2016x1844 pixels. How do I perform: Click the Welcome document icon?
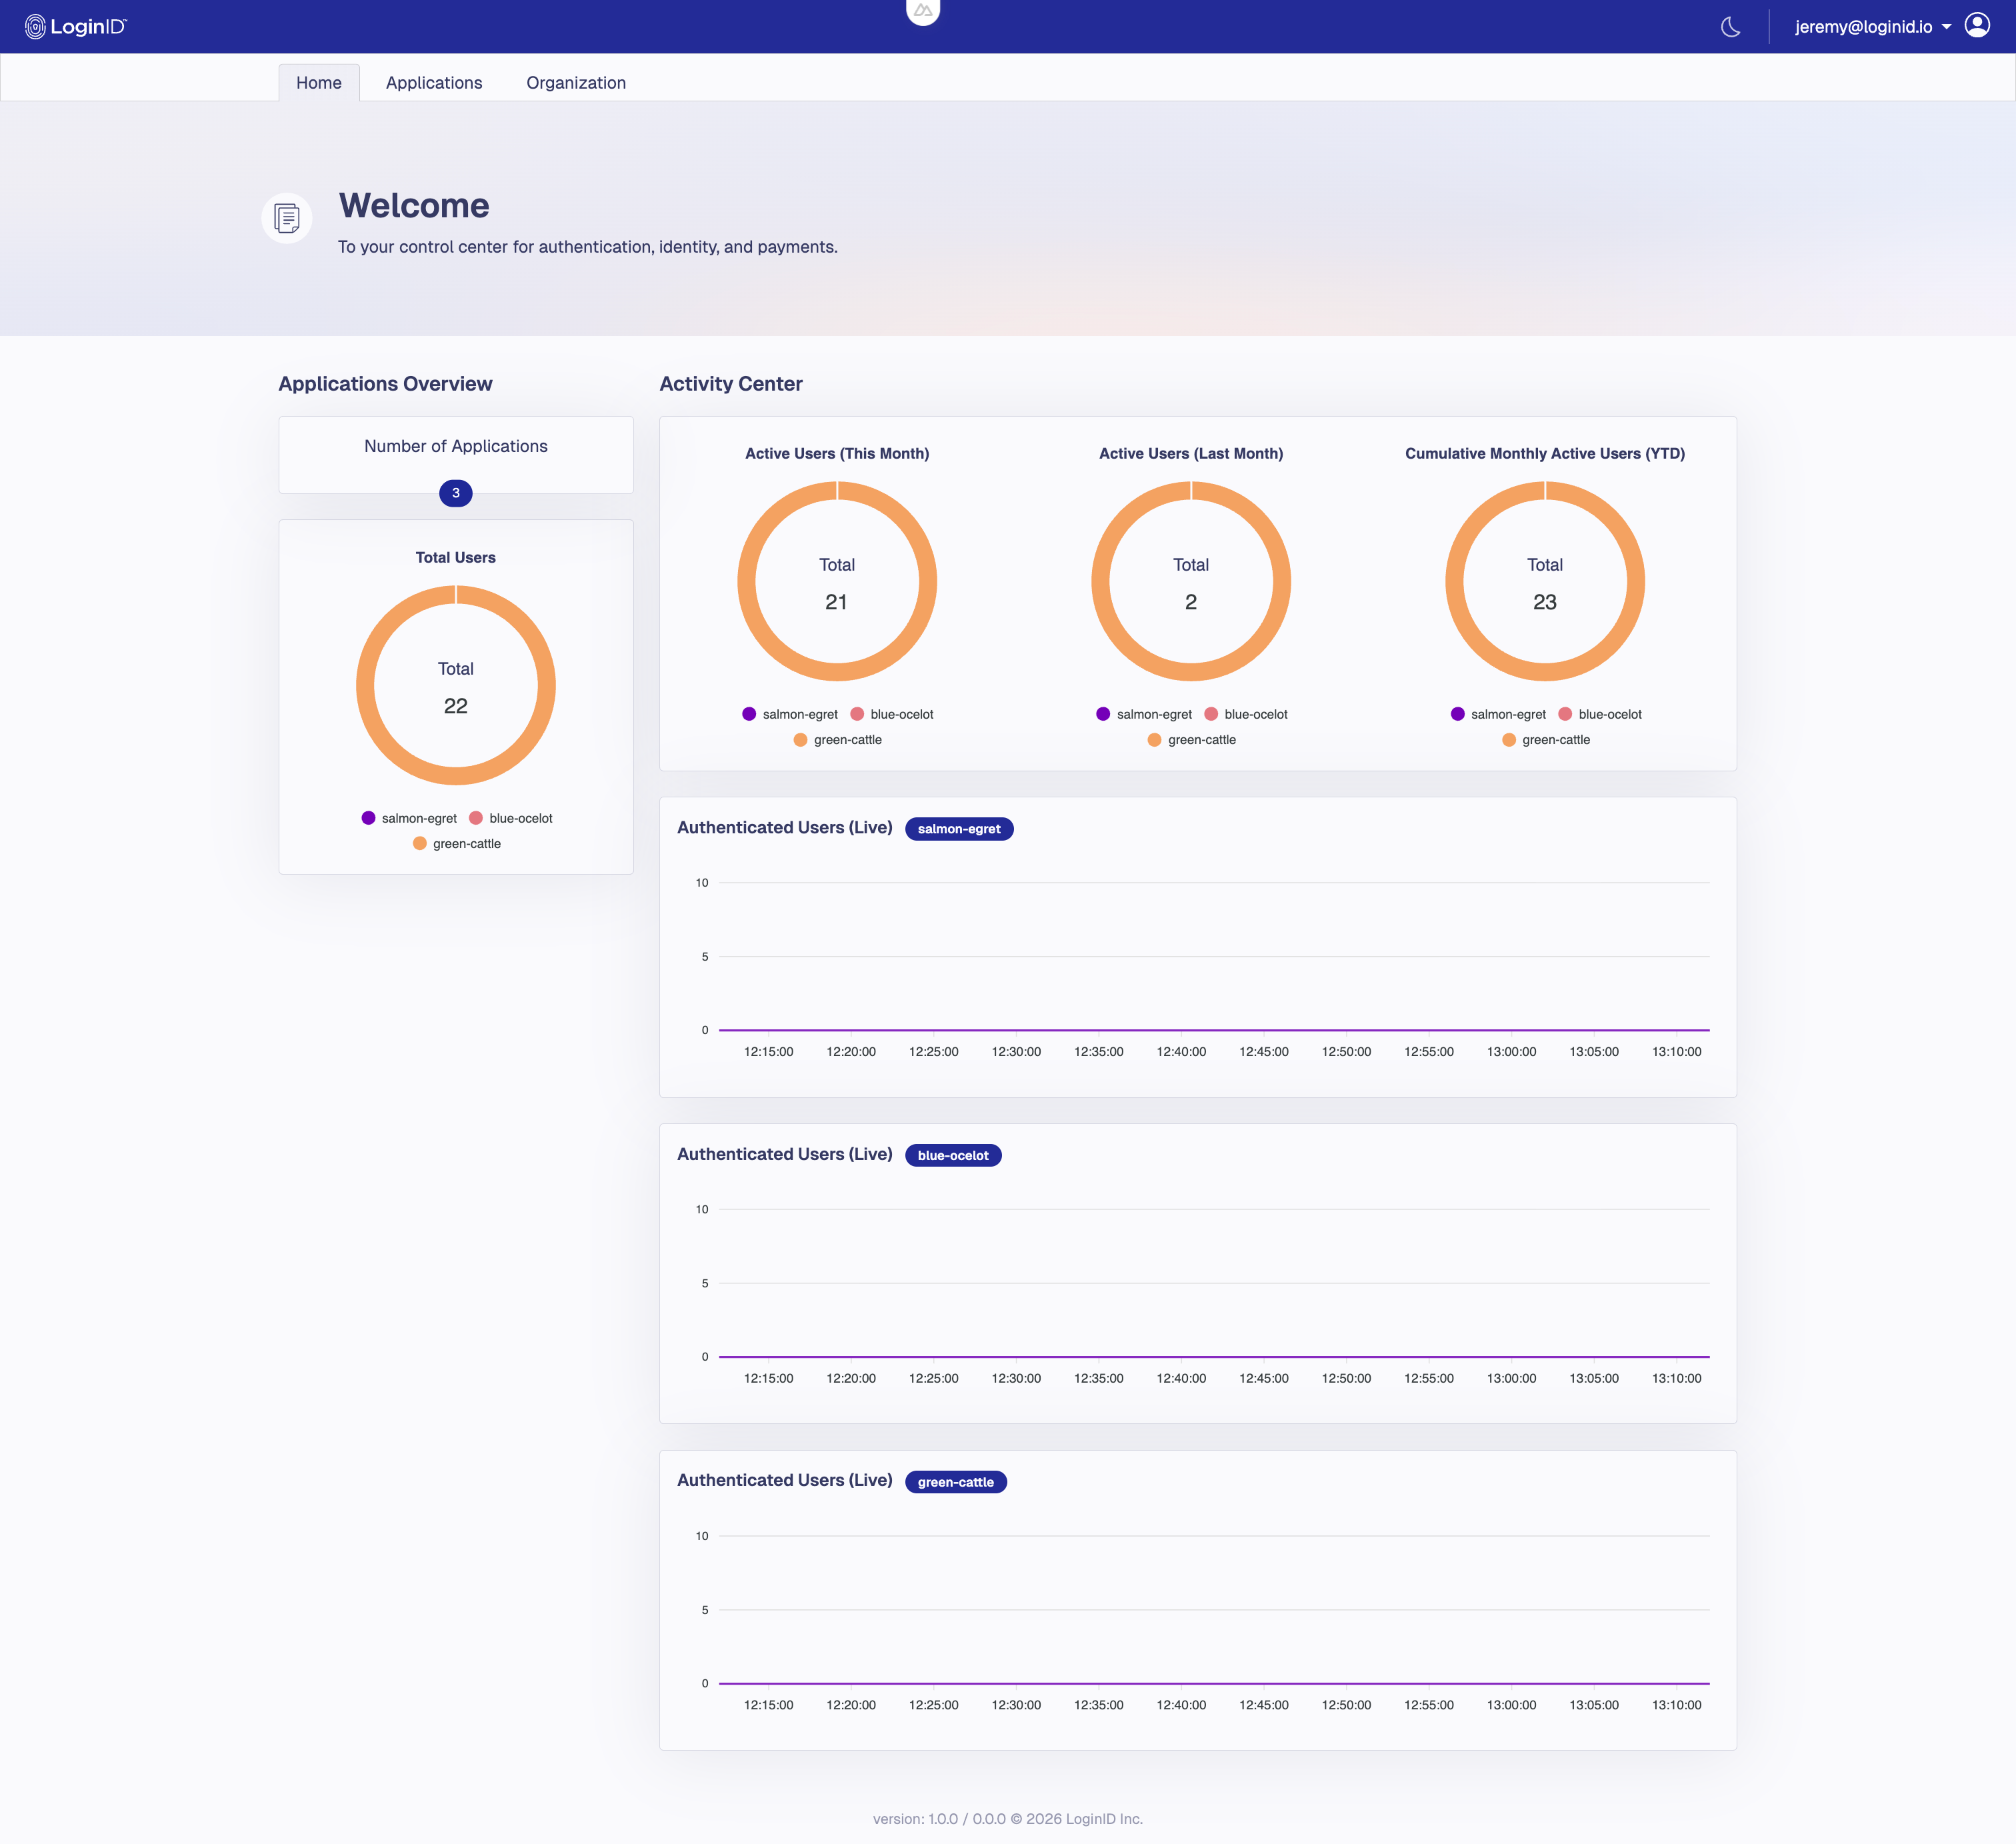click(287, 218)
